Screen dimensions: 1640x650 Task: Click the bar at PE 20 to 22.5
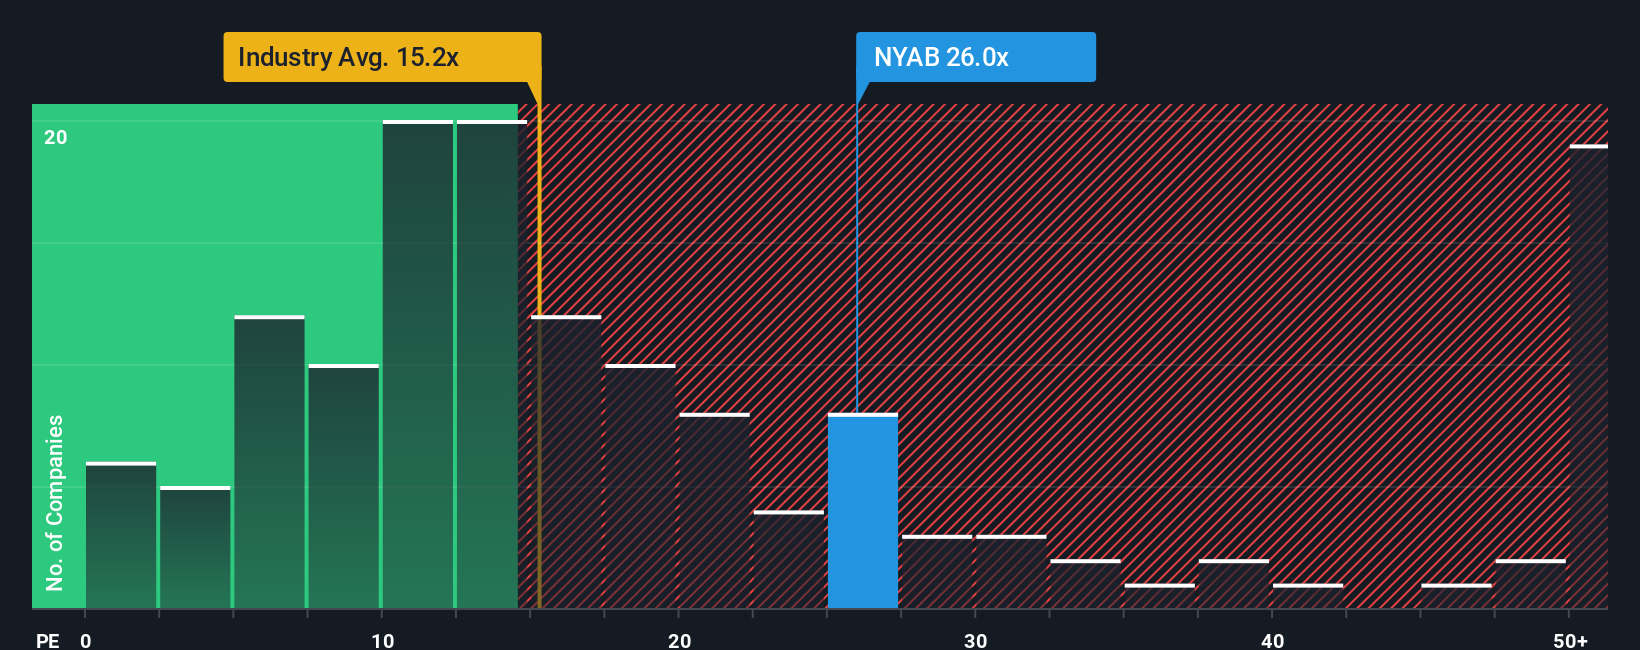pos(714,511)
